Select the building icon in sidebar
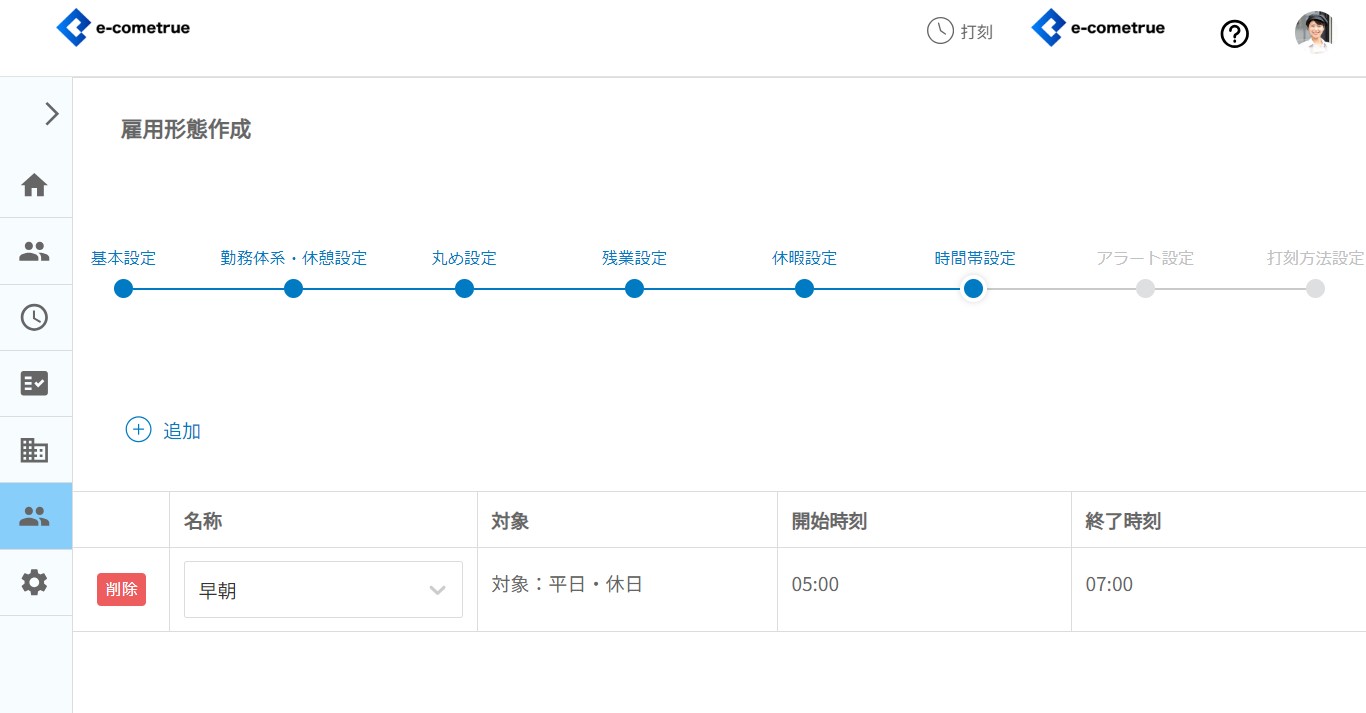 click(35, 450)
